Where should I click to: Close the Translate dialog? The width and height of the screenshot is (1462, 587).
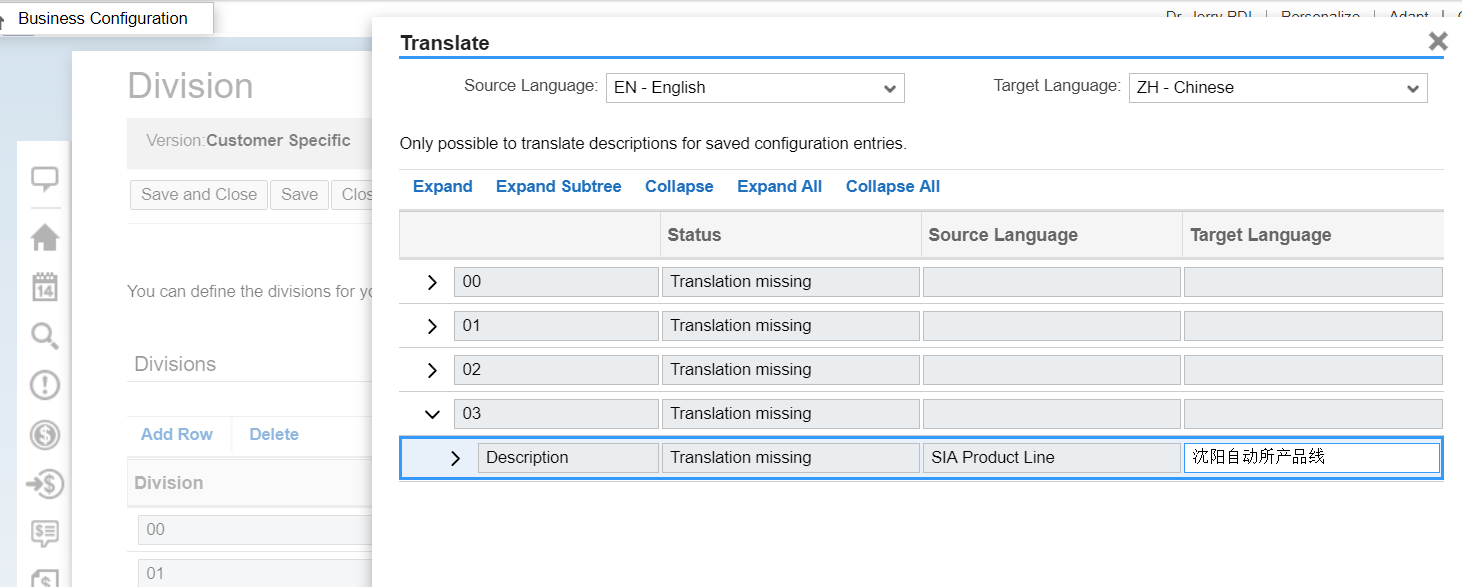pos(1438,41)
